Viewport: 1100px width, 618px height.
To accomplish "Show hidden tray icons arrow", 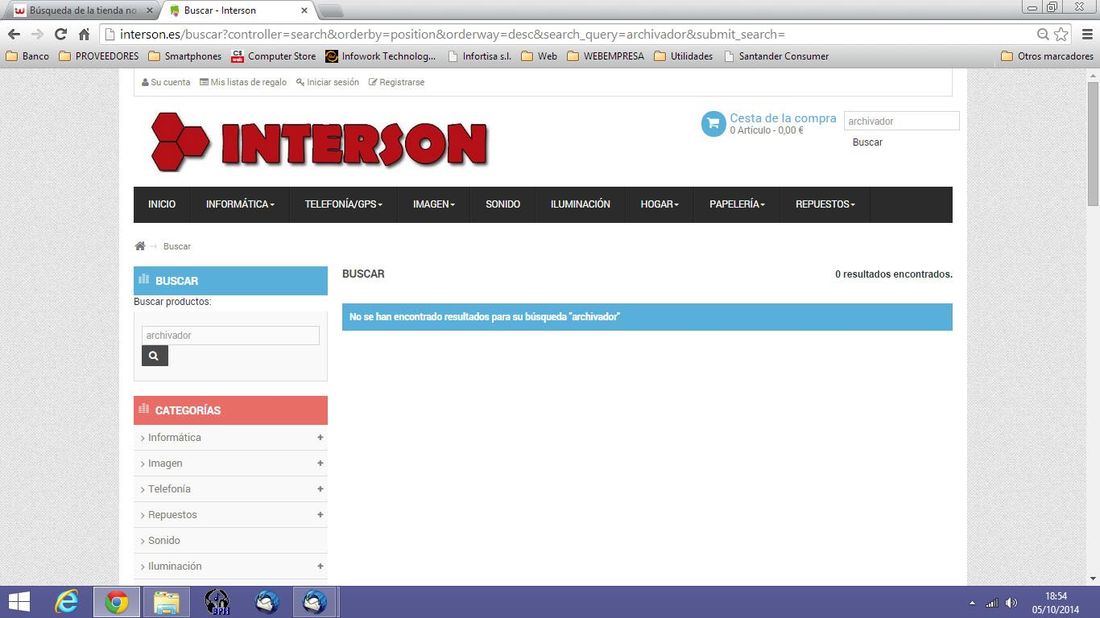I will point(972,603).
